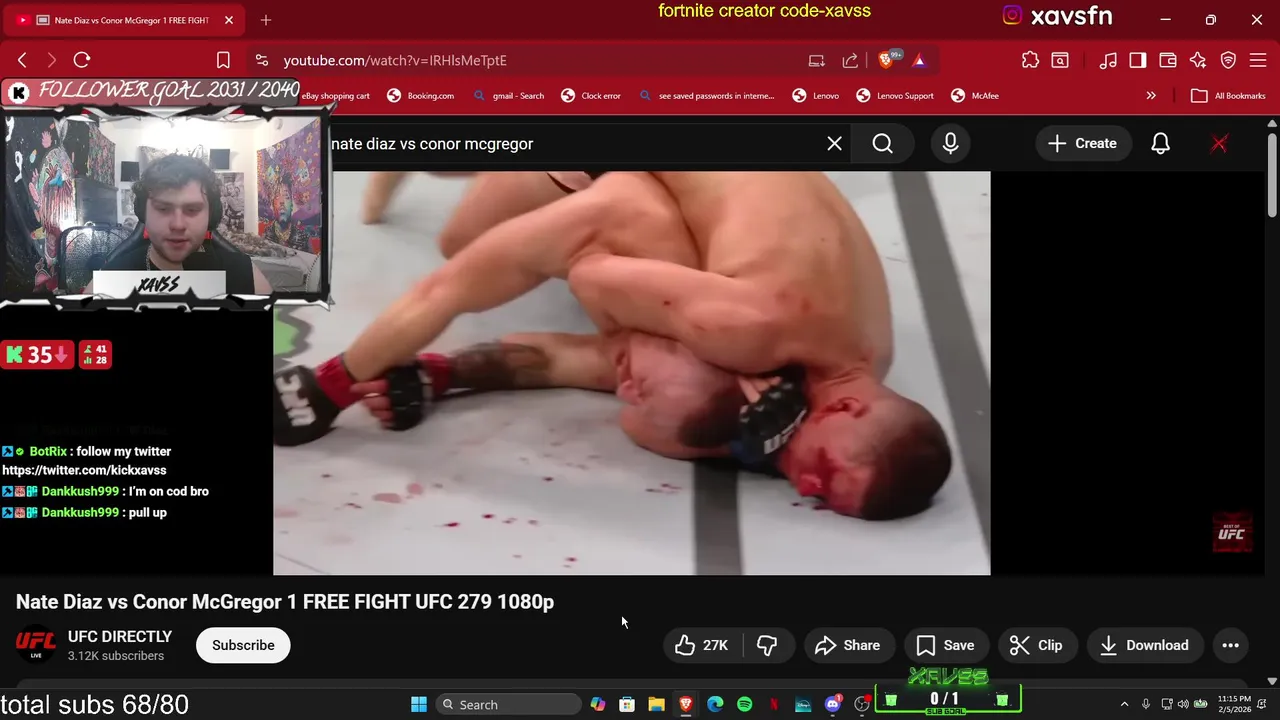1280x720 pixels.
Task: Open the see saved passwords bookmark
Action: [x=706, y=96]
